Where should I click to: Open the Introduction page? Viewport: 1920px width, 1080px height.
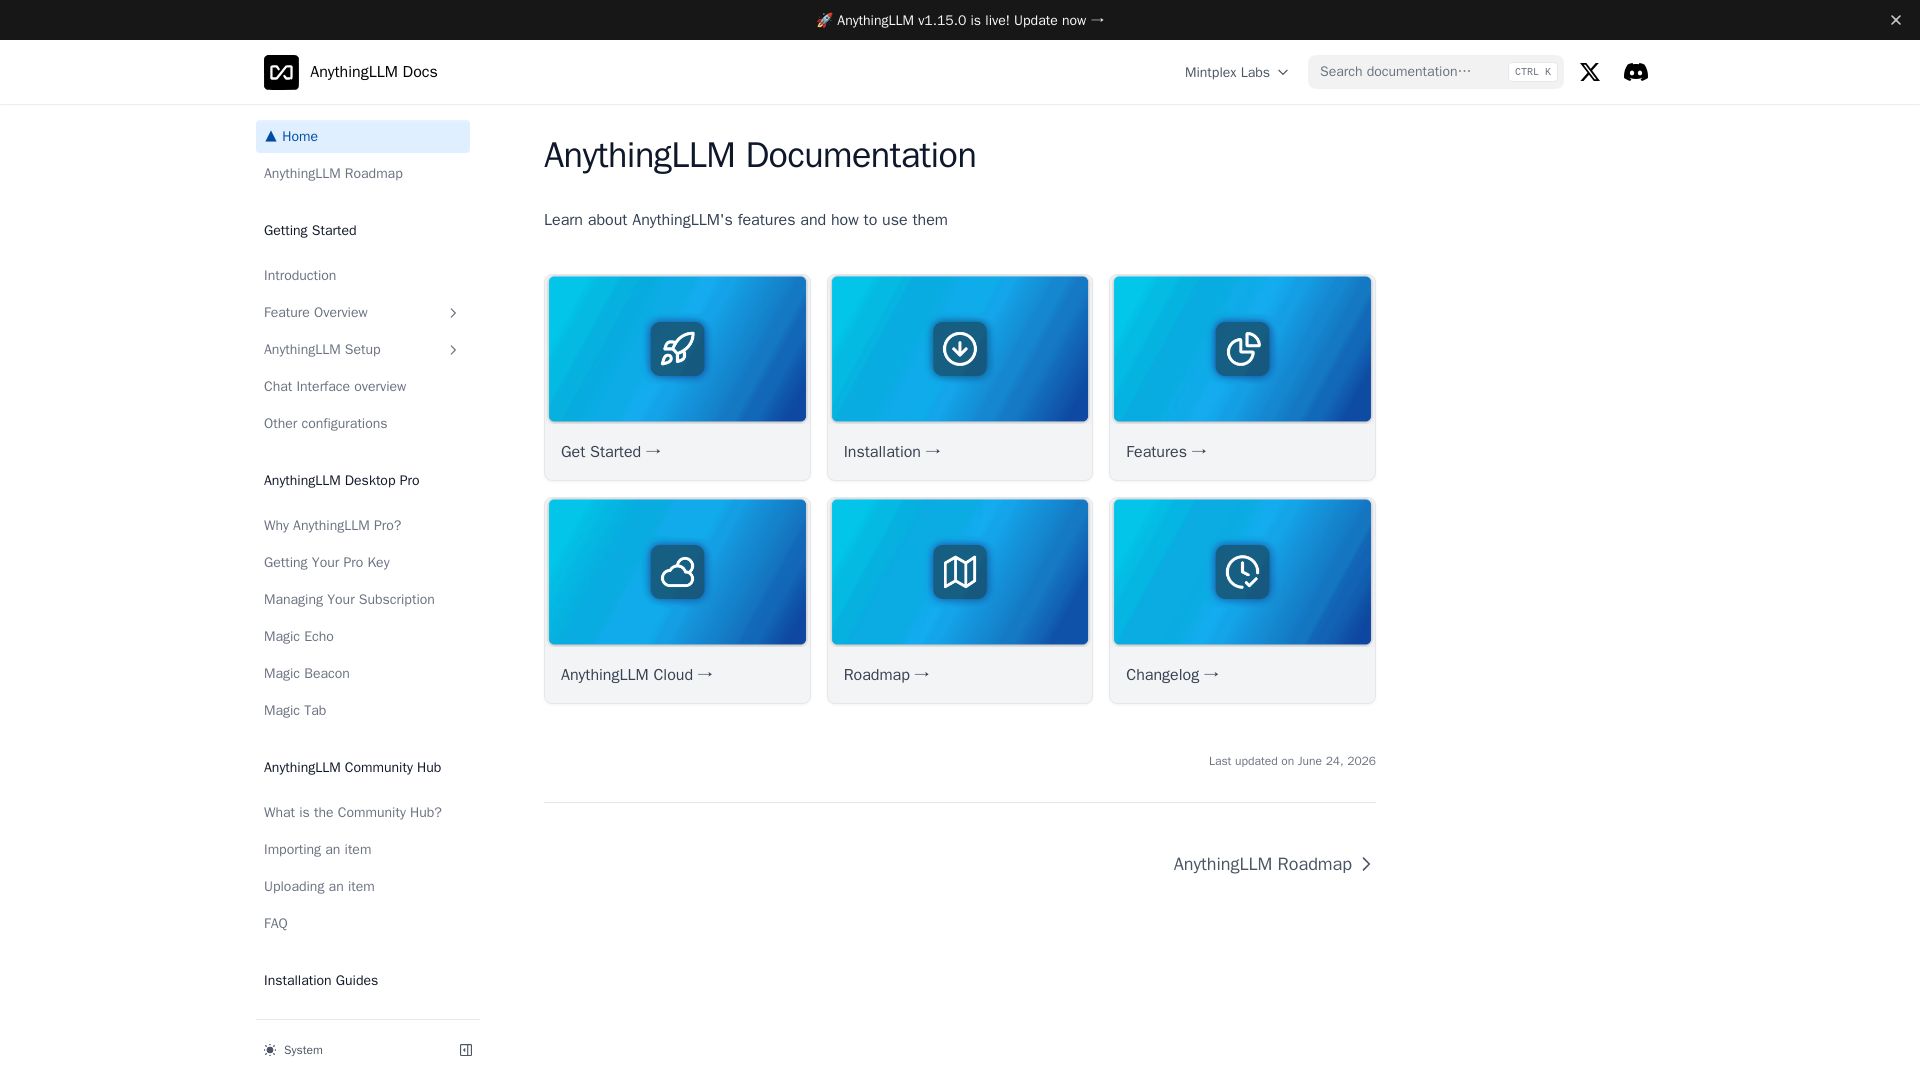coord(363,276)
